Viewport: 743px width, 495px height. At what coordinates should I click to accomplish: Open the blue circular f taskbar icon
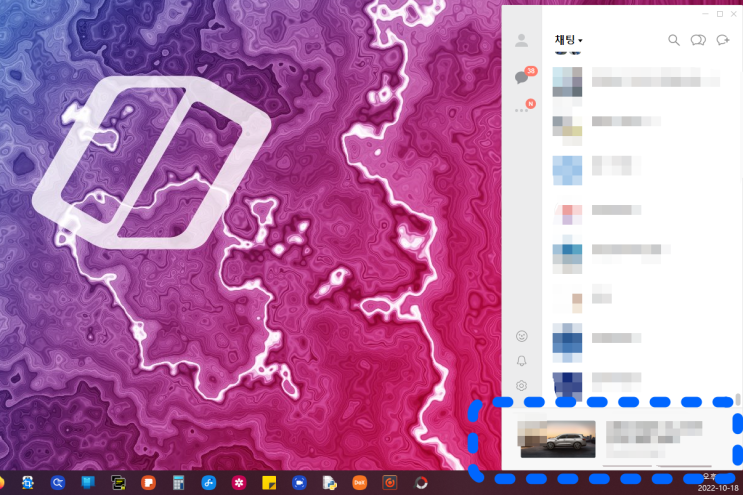[208, 483]
